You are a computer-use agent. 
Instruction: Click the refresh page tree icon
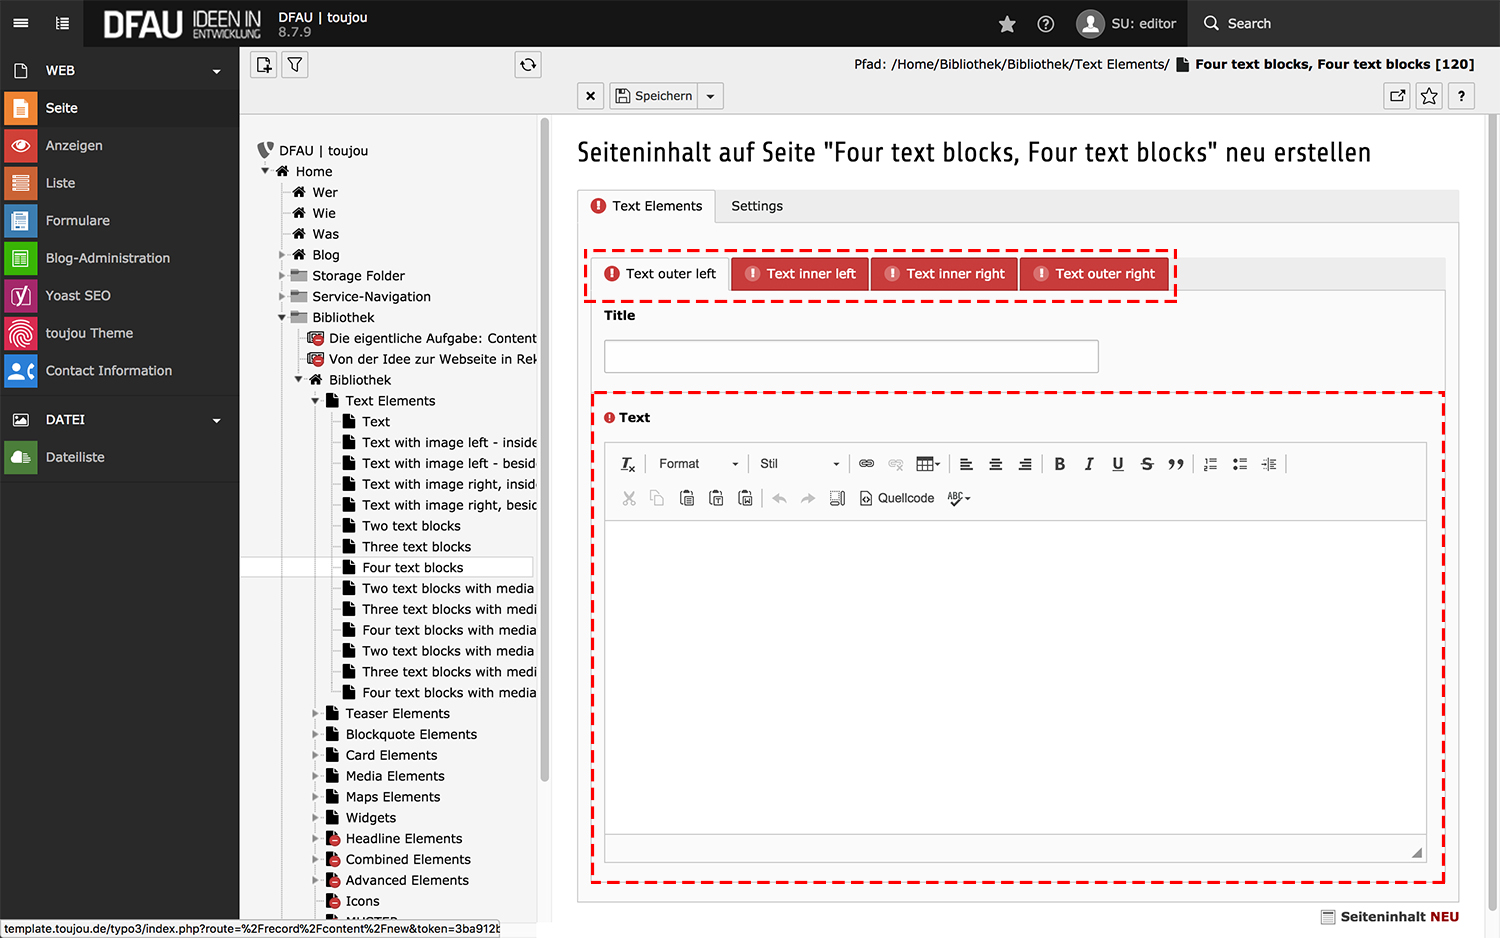(528, 65)
